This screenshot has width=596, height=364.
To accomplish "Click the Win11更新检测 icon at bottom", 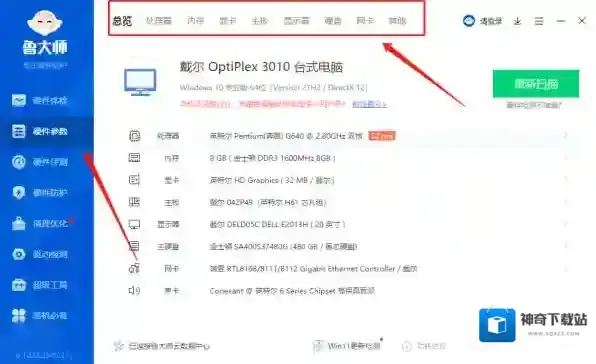I will (x=318, y=346).
